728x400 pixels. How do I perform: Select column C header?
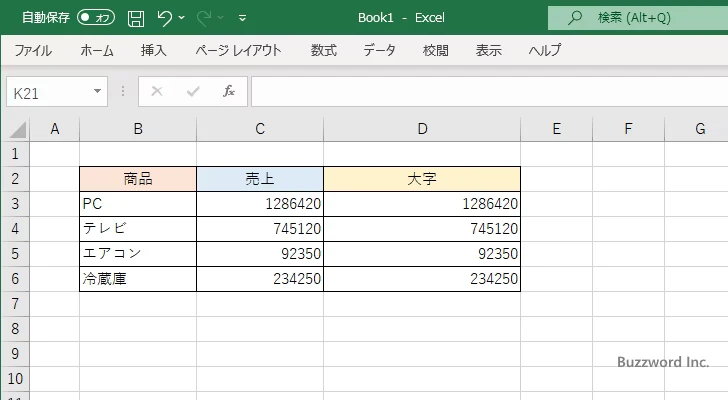click(260, 129)
